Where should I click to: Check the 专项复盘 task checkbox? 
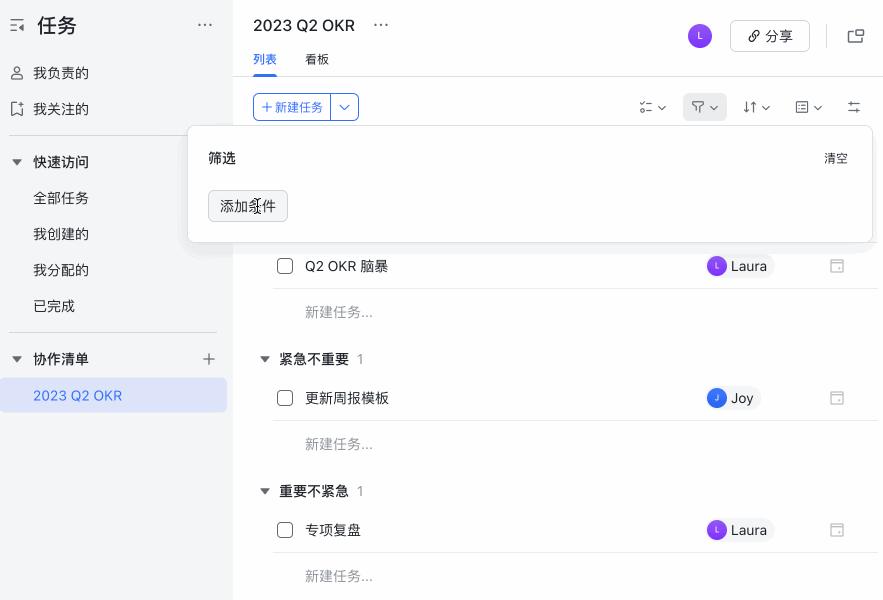click(285, 530)
